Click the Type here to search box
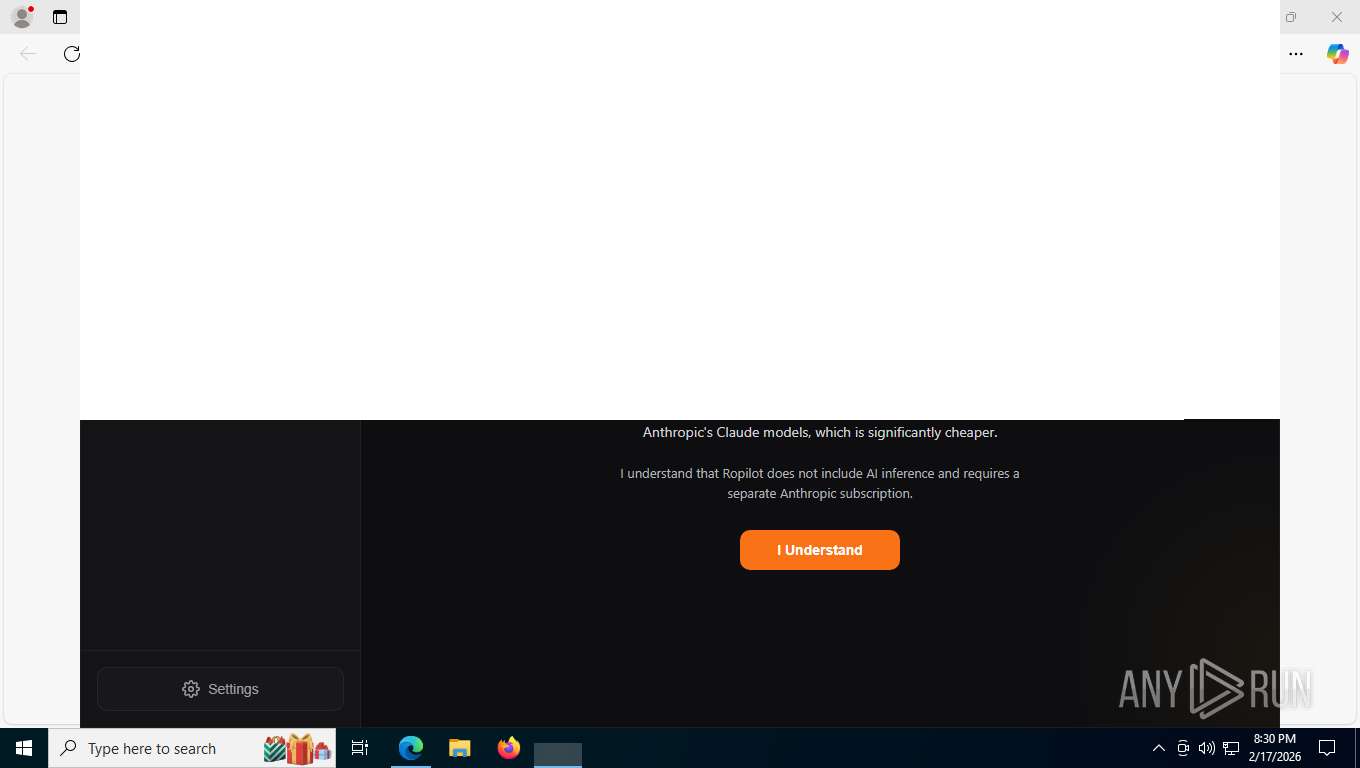Viewport: 1360px width, 768px height. point(192,748)
